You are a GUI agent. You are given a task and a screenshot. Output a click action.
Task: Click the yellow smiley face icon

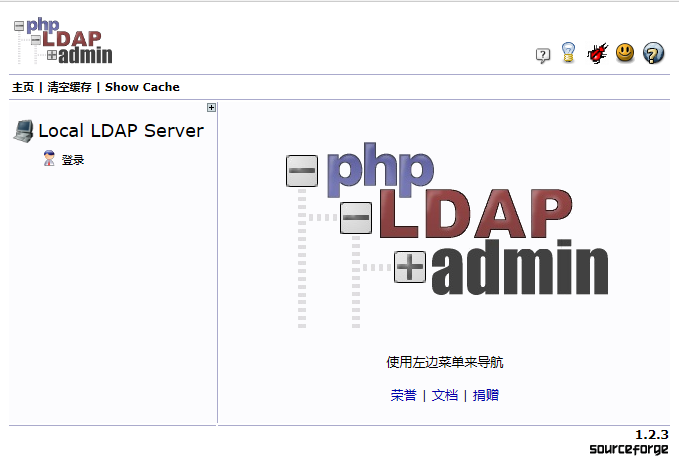(x=625, y=52)
